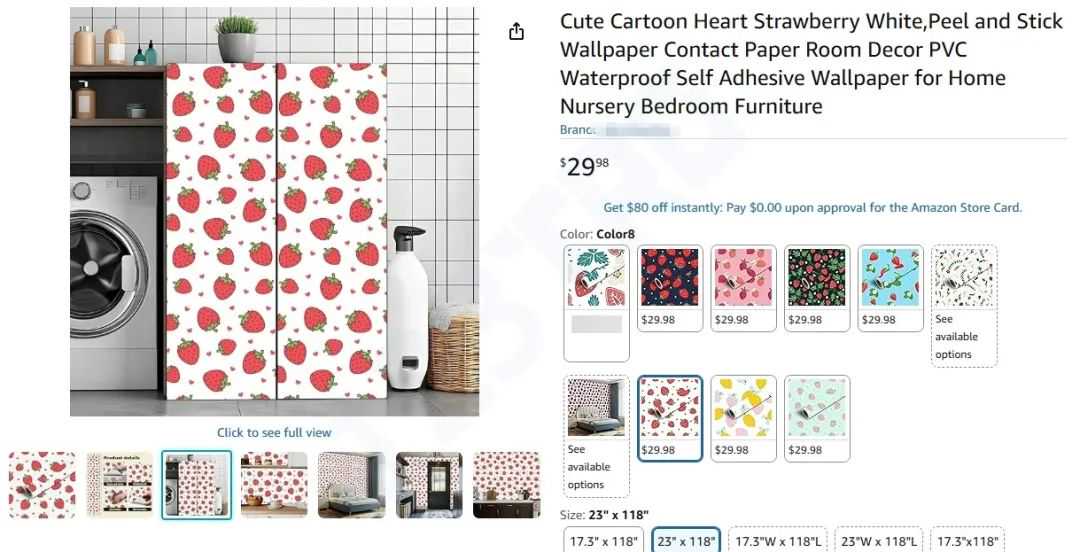View the first strawberry roll thumbnail
This screenshot has width=1080, height=552.
(43, 485)
